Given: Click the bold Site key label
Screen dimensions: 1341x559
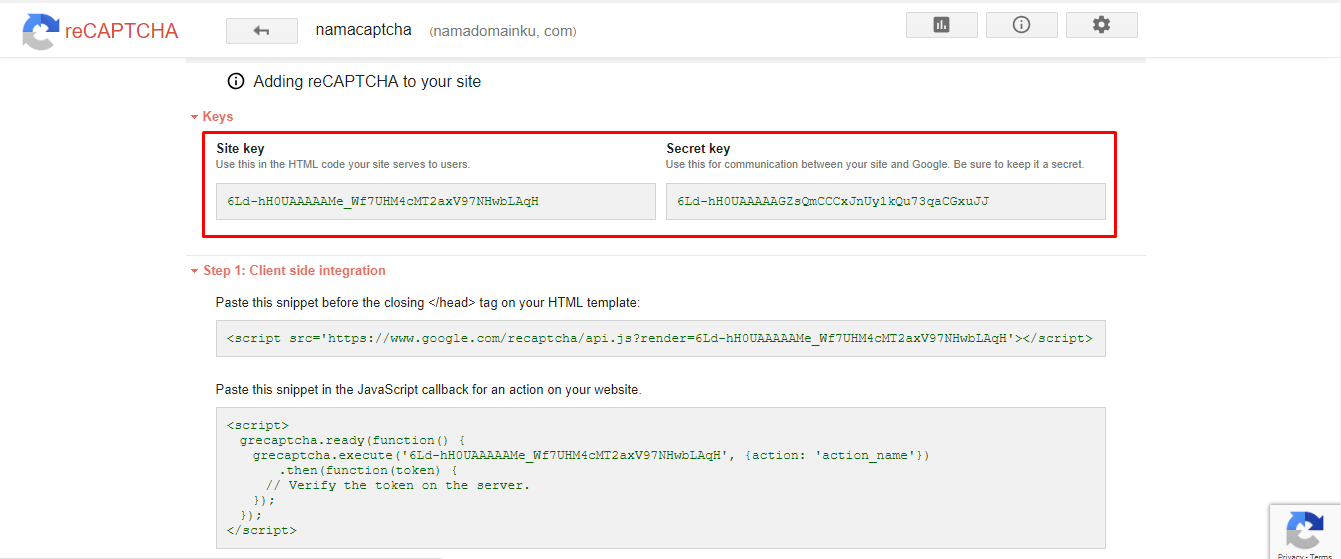Looking at the screenshot, I should pyautogui.click(x=240, y=149).
